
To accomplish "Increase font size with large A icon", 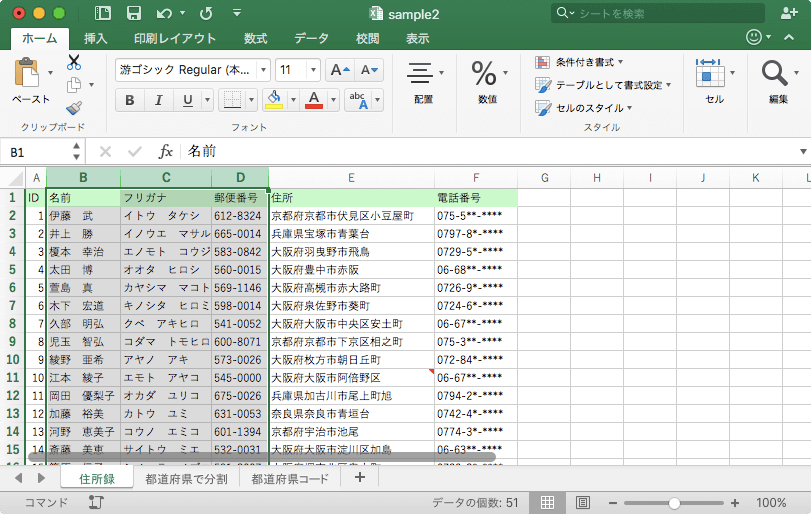I will pyautogui.click(x=340, y=70).
